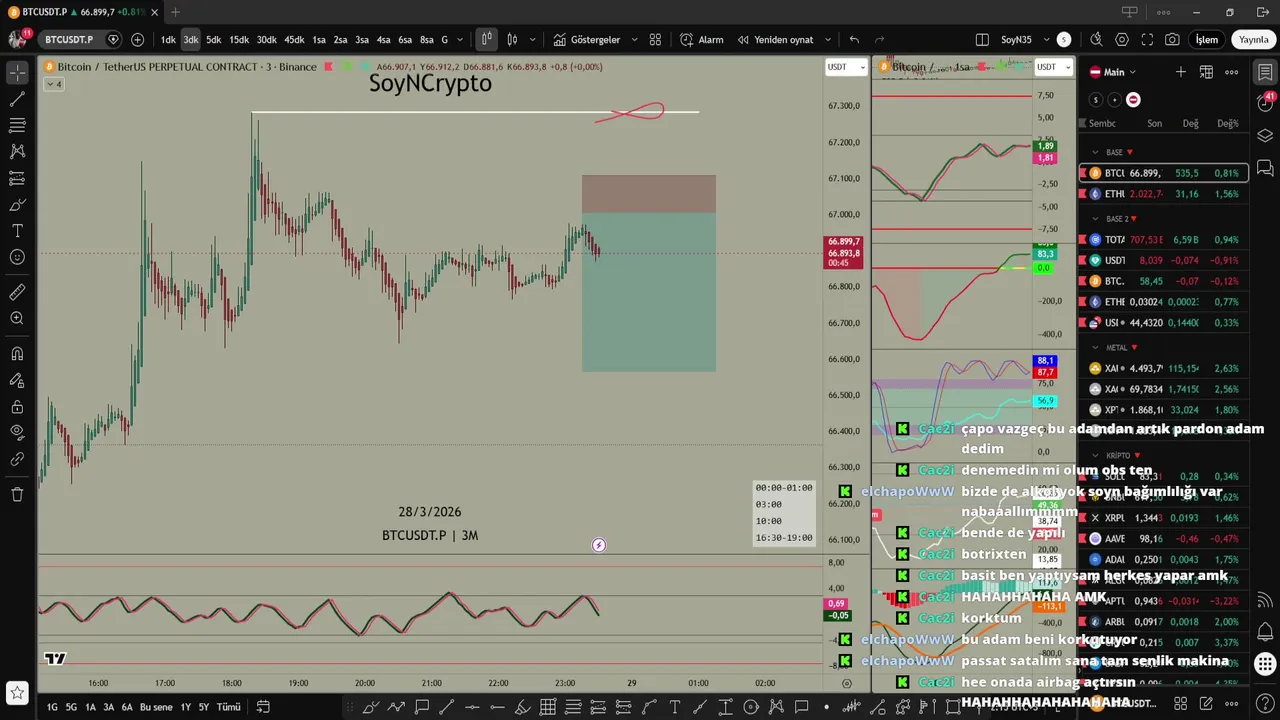Set the chart range to 1G
Image resolution: width=1280 pixels, height=720 pixels.
(52, 707)
